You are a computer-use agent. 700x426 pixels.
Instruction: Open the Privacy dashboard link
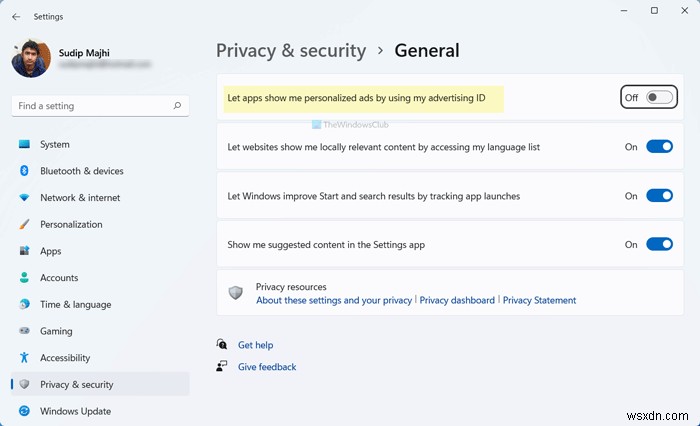click(457, 300)
